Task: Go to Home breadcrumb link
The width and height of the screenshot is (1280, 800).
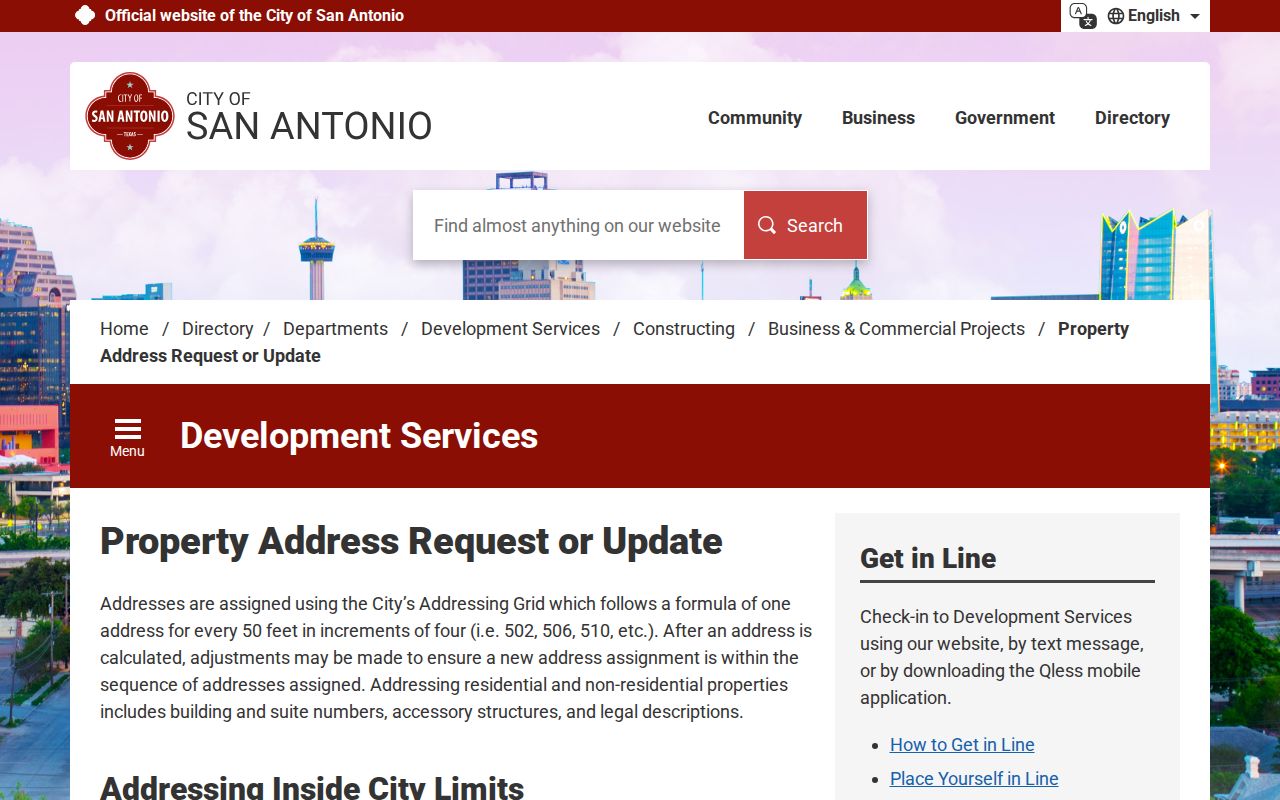Action: [x=124, y=329]
